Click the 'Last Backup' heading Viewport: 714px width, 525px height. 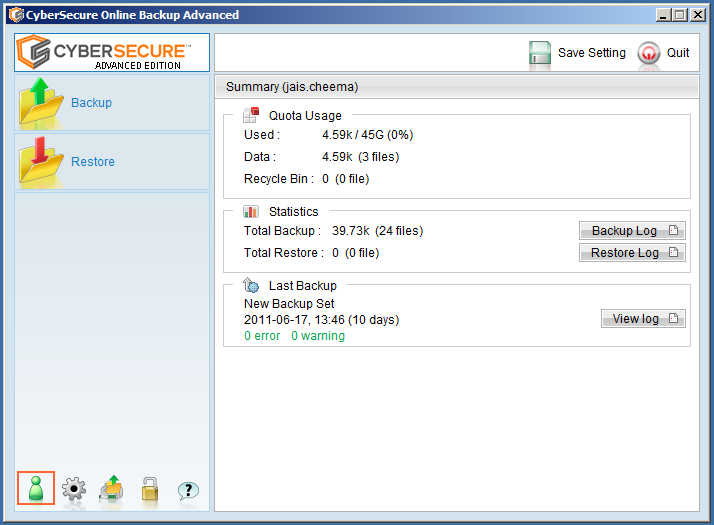click(303, 285)
